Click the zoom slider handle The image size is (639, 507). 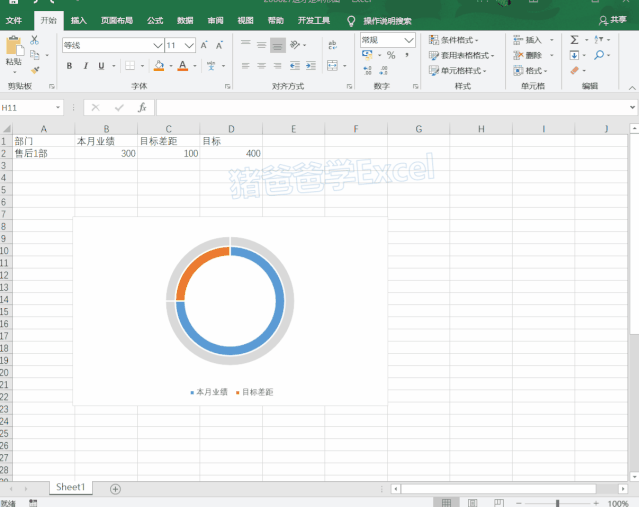coord(557,503)
